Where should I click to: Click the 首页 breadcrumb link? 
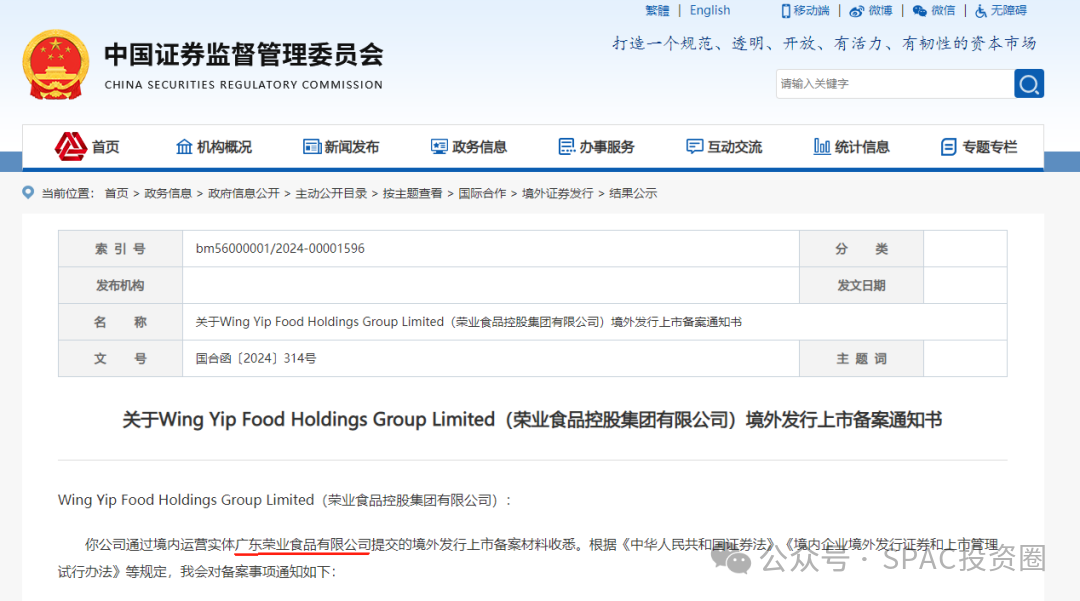click(x=116, y=193)
